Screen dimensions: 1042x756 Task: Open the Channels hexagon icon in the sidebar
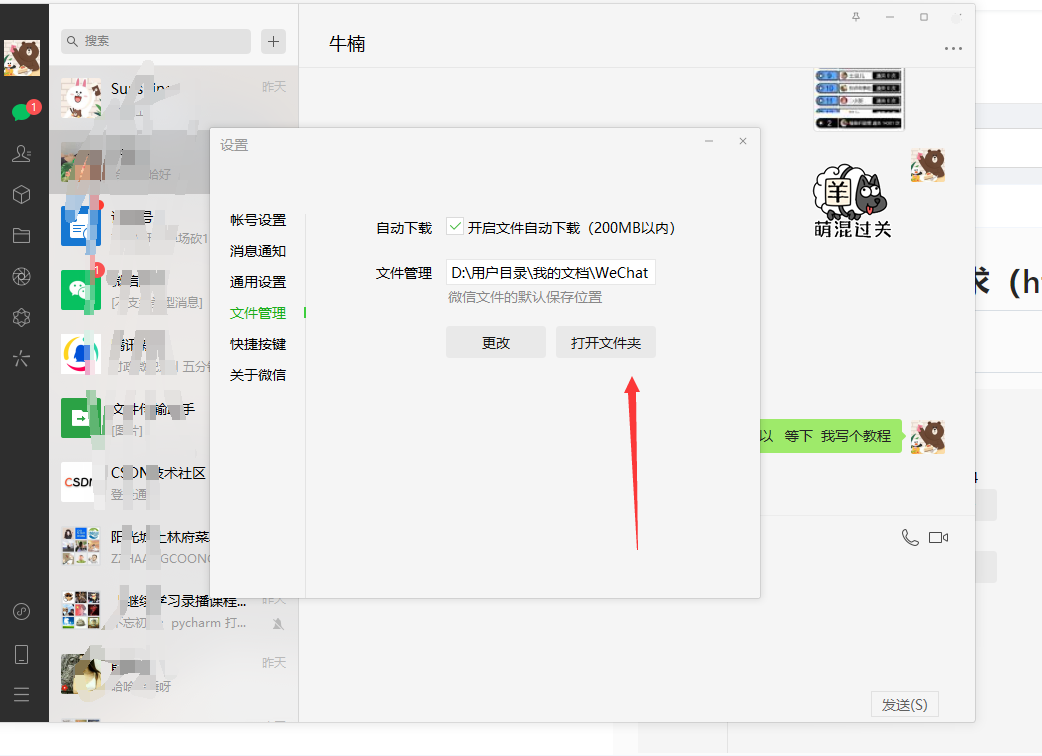[x=22, y=318]
